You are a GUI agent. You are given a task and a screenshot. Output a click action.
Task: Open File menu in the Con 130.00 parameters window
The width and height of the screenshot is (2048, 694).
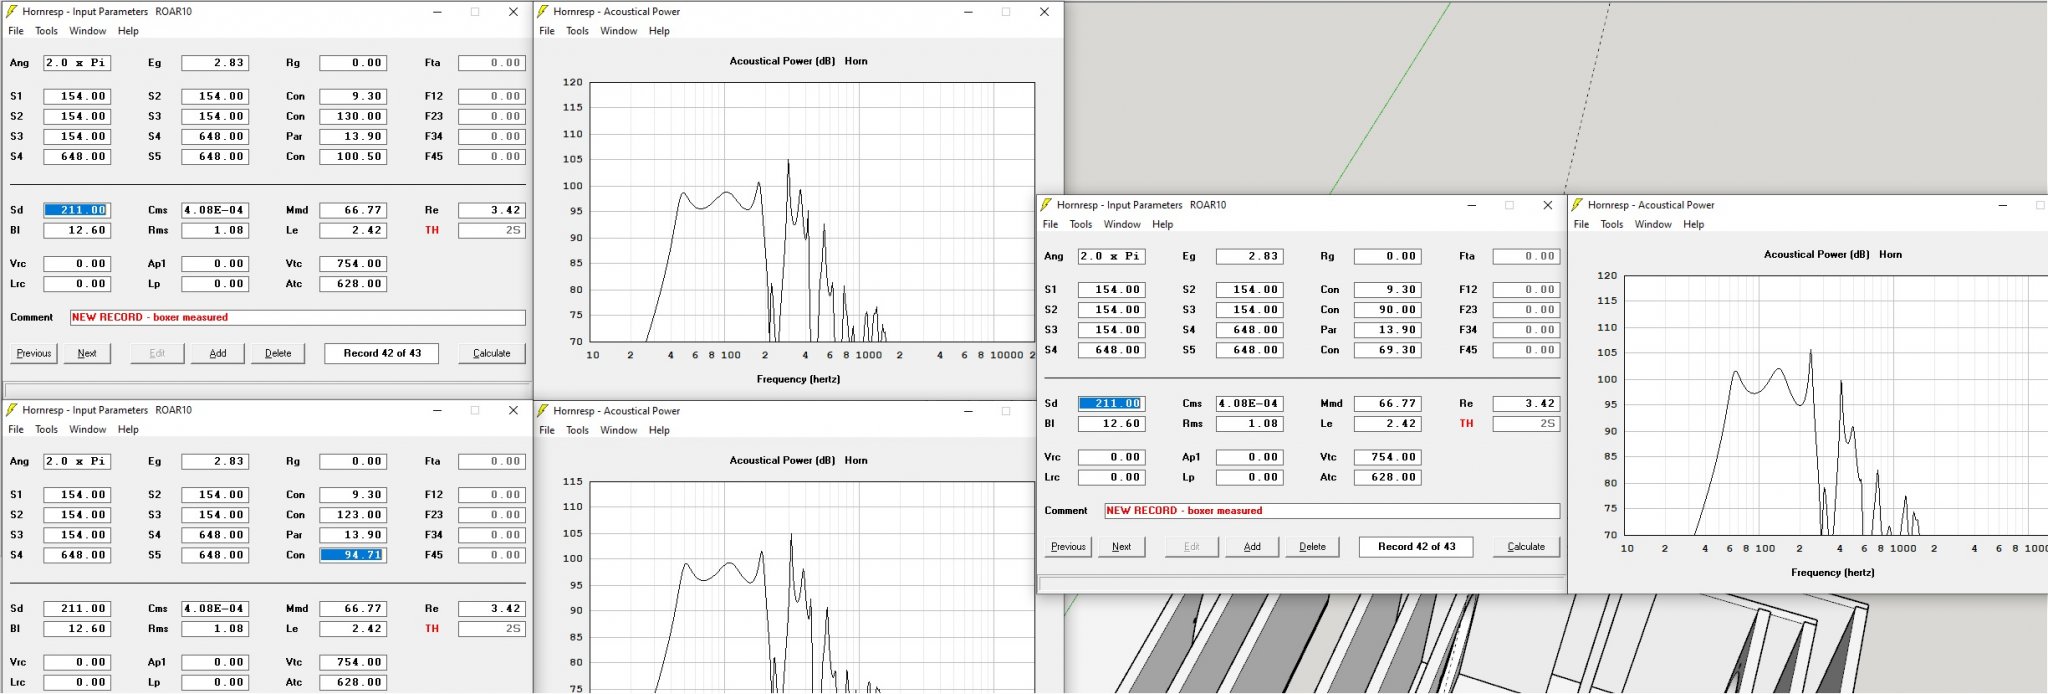coord(16,31)
